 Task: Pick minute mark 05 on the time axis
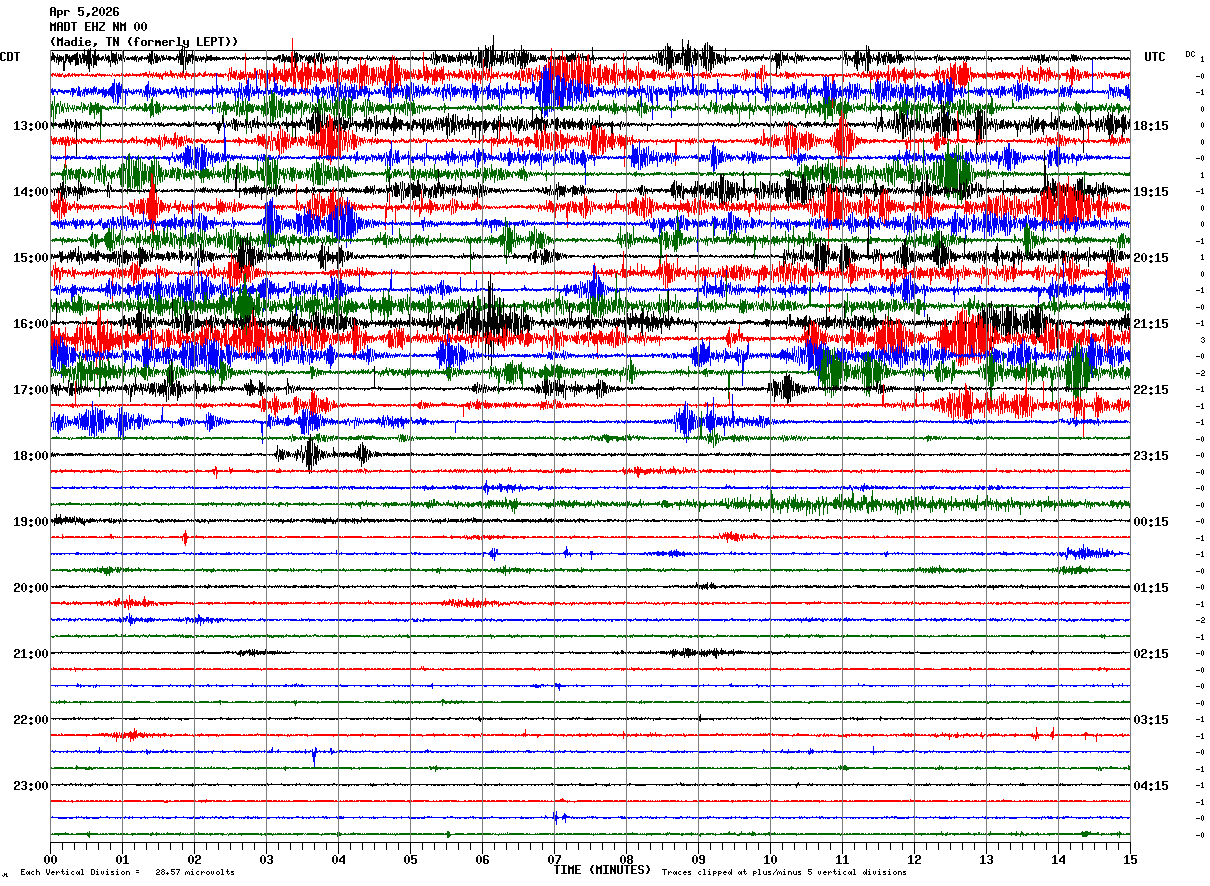pos(410,859)
